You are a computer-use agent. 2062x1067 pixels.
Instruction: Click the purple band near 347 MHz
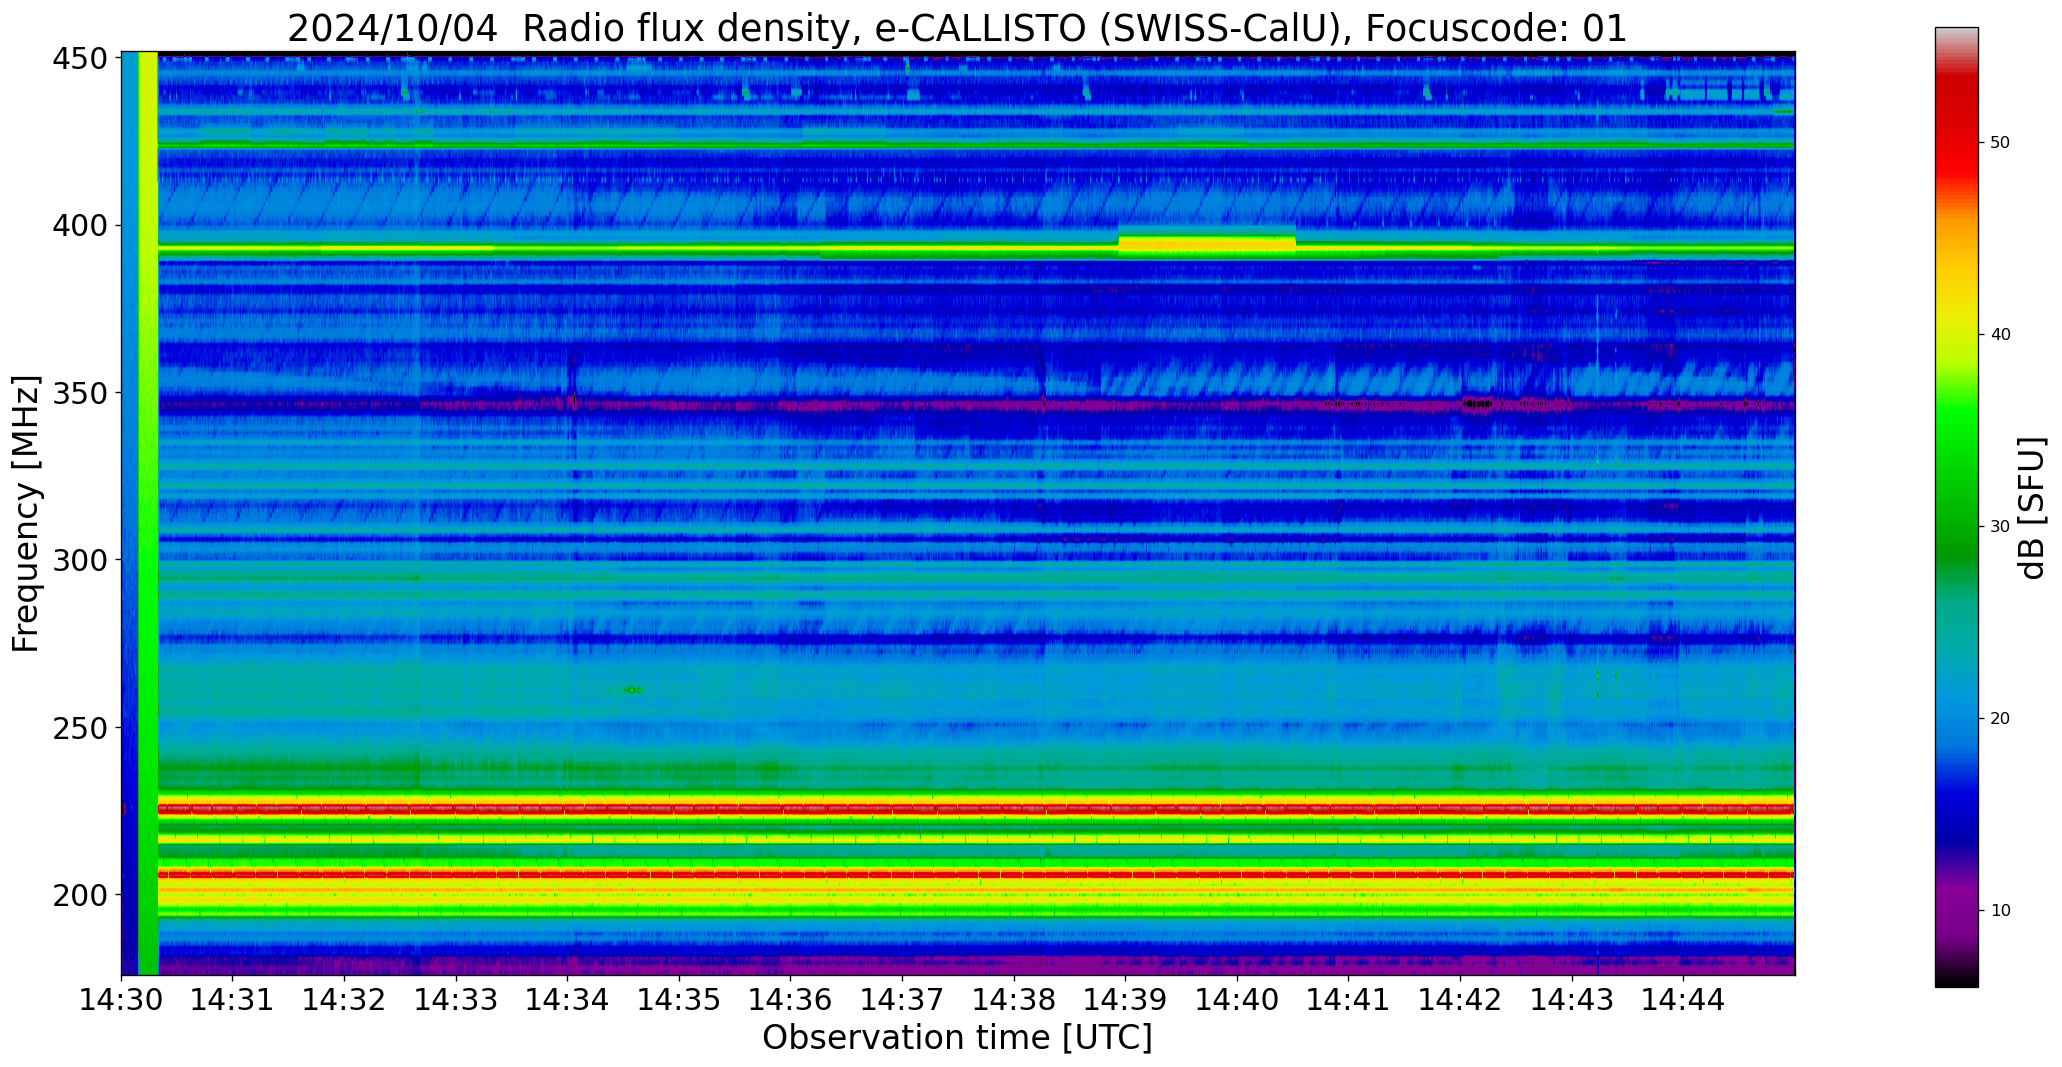click(x=976, y=405)
